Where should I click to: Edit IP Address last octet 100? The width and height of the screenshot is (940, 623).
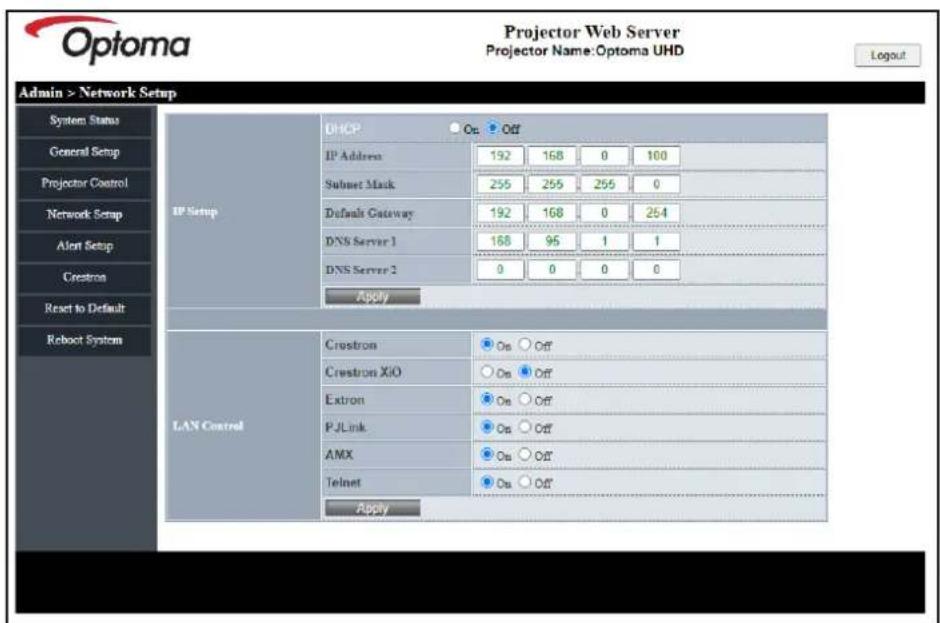tap(656, 156)
